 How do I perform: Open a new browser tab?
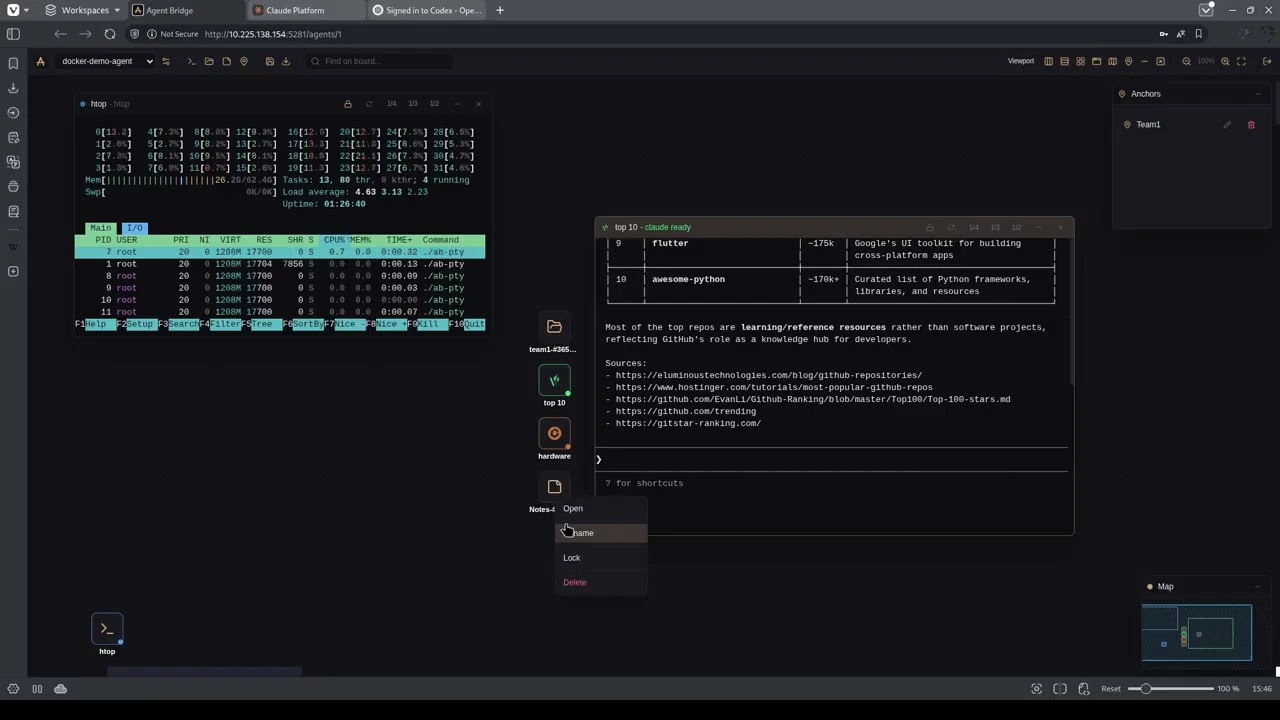[500, 10]
